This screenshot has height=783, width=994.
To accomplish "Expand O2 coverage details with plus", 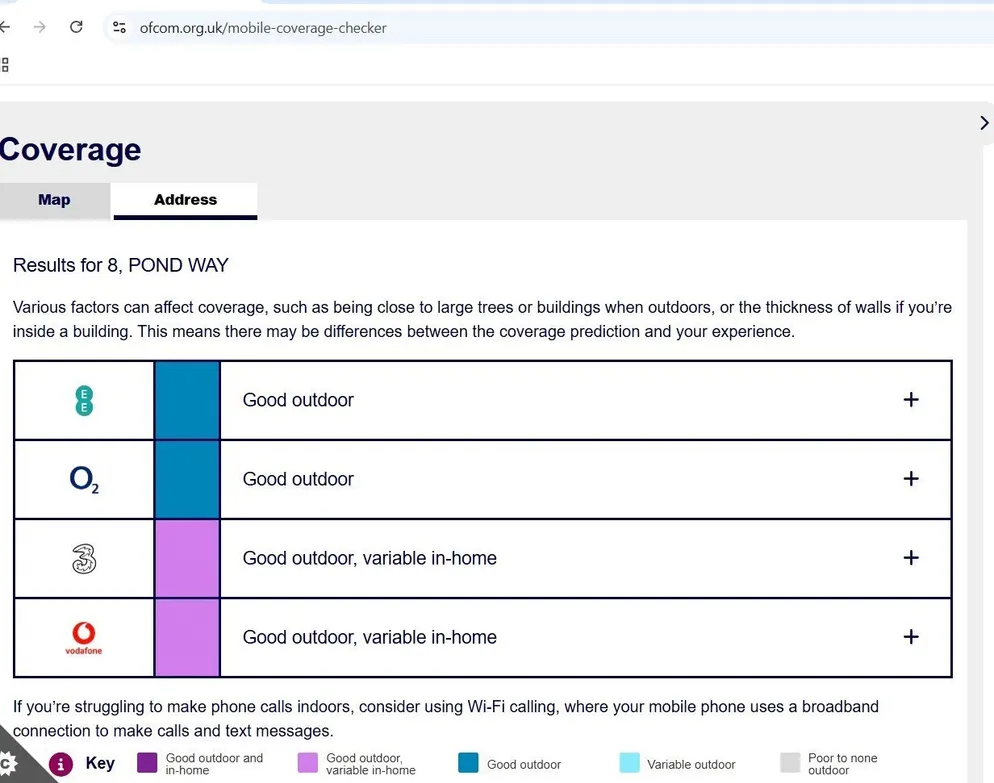I will pos(911,479).
